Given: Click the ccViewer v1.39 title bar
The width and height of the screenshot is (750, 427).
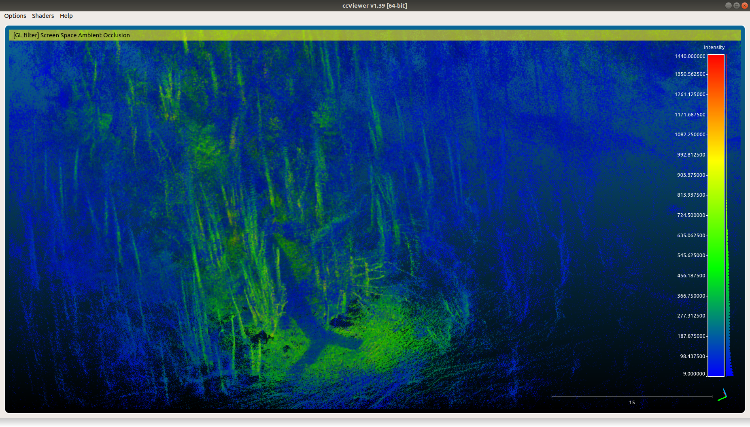Looking at the screenshot, I should point(374,6).
